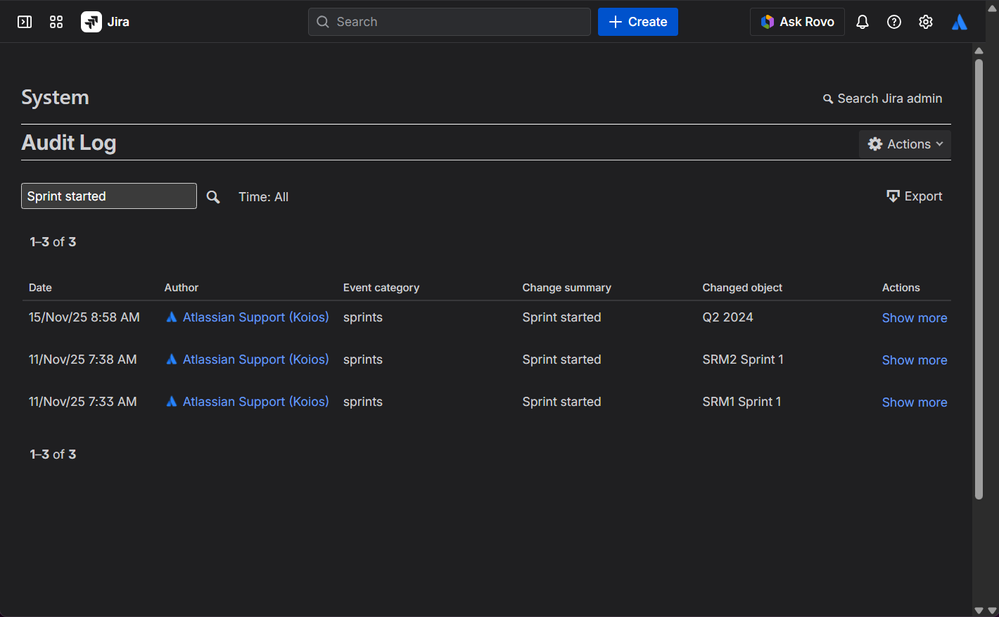Show more for Q2 2024 entry
This screenshot has height=617, width=999.
coord(914,318)
